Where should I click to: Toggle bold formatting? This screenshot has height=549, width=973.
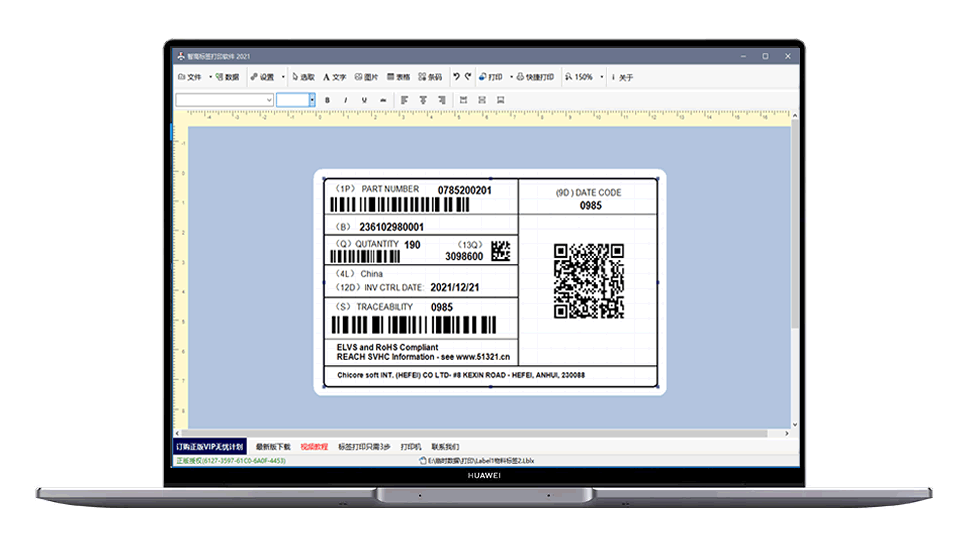click(x=328, y=100)
